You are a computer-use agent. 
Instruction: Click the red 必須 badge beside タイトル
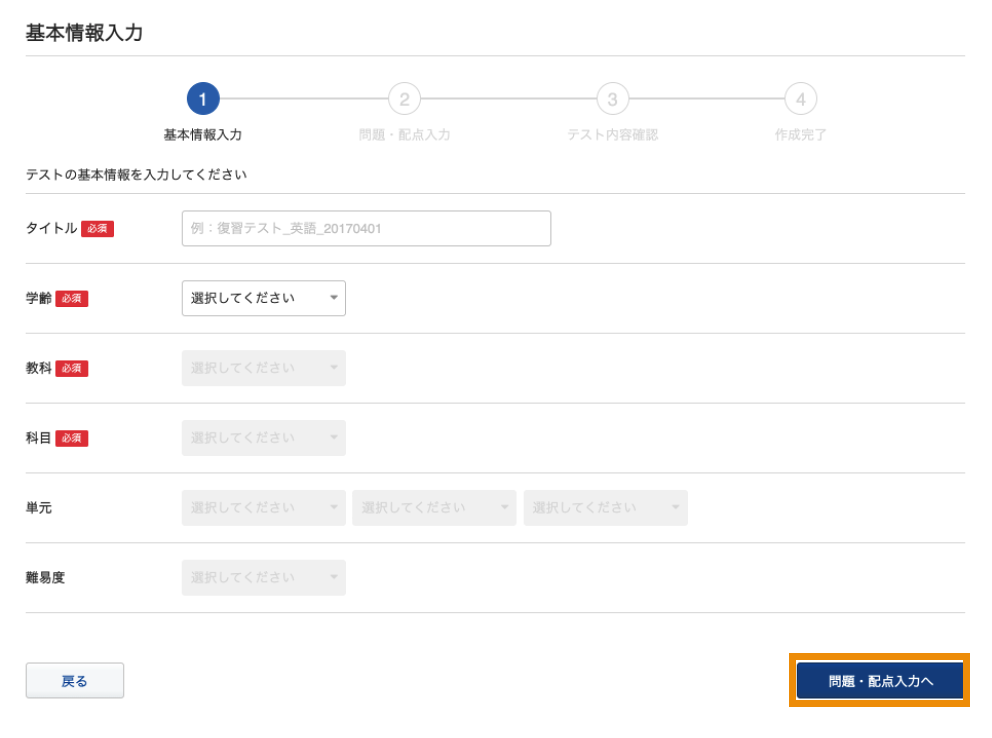(x=98, y=229)
